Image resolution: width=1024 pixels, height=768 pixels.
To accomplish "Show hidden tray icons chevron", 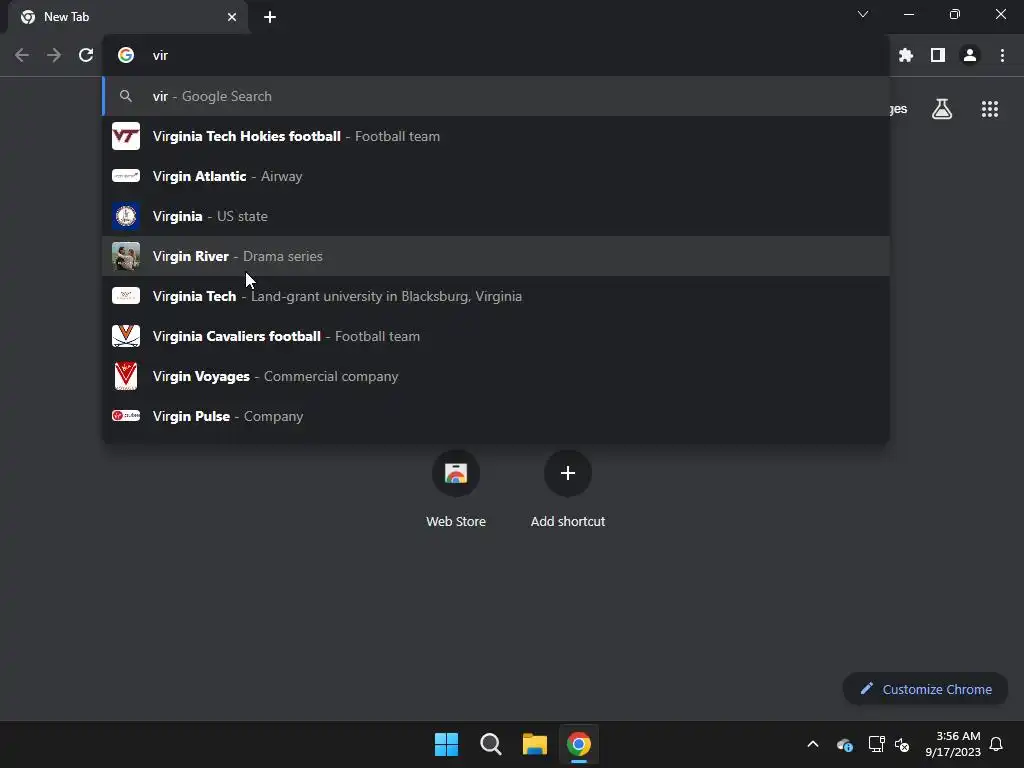I will [813, 744].
